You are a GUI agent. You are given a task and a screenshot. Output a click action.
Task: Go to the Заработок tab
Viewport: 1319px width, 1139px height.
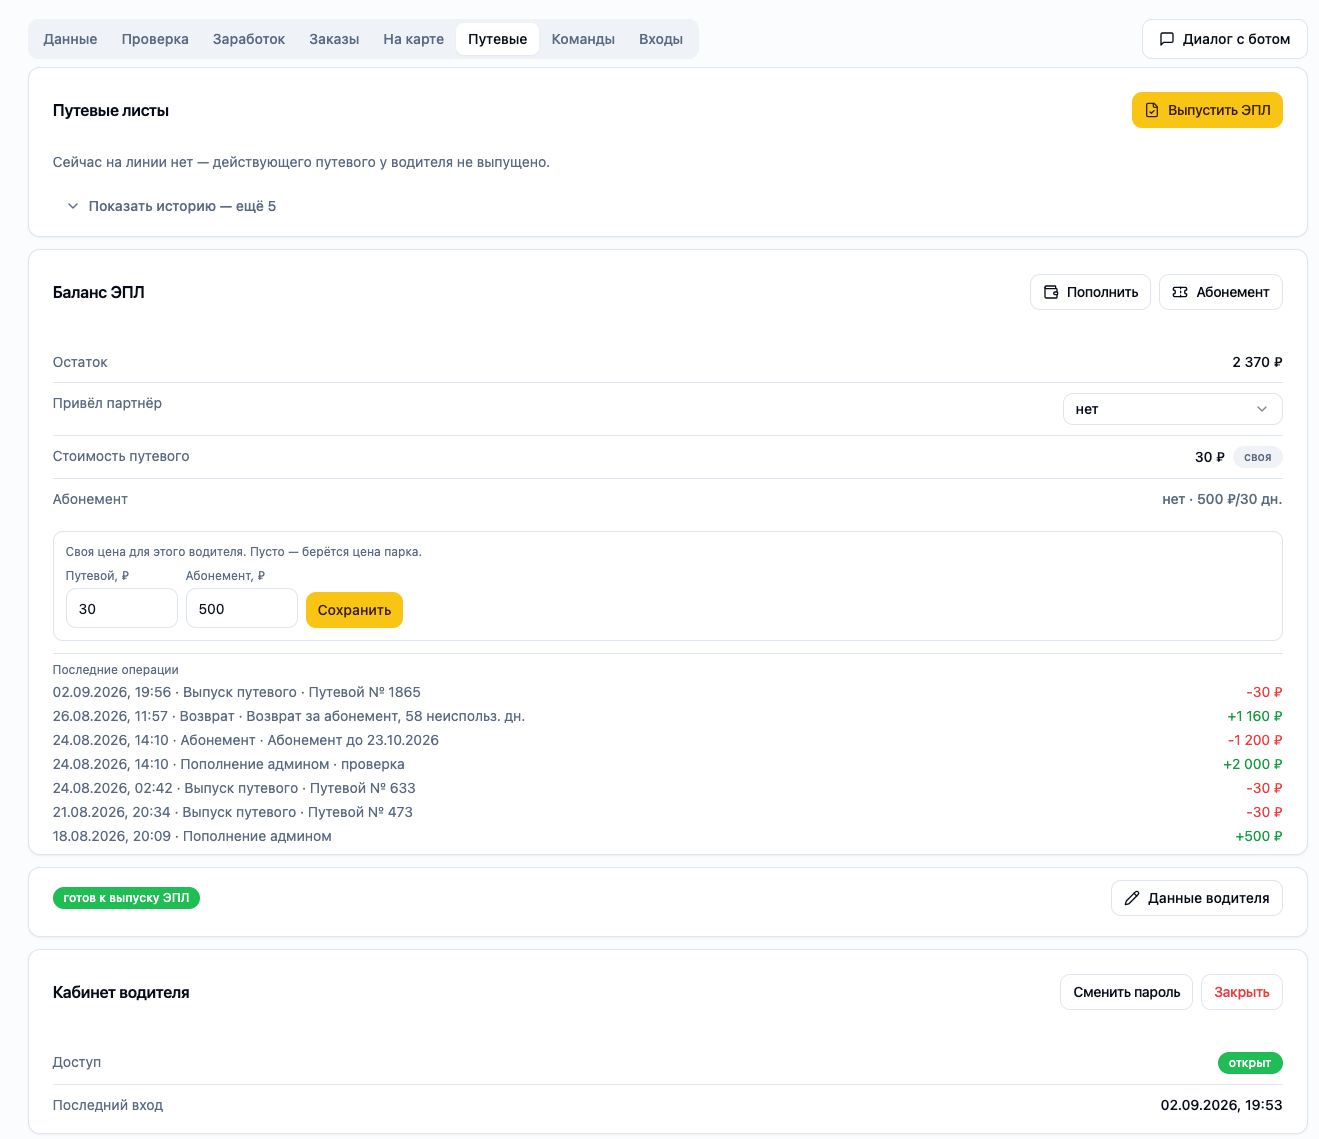pos(249,39)
